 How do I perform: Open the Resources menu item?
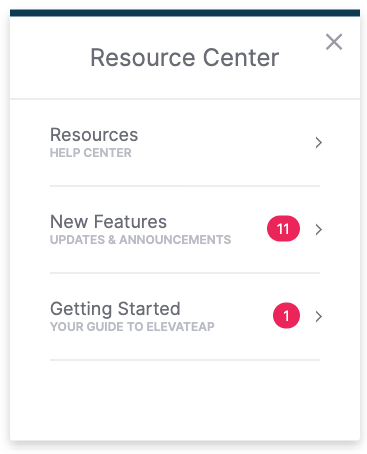pos(185,143)
